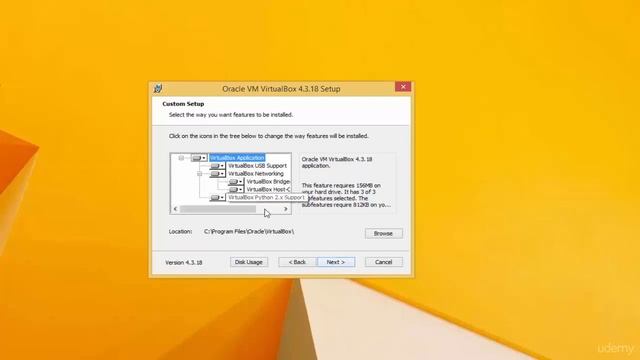Select the VirtualBox Bridged tree item
The image size is (640, 360).
268,182
